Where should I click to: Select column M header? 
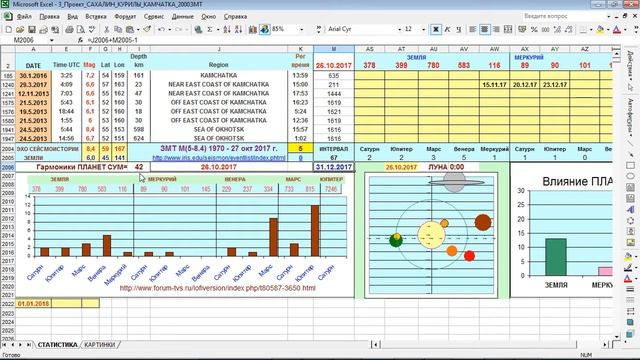334,49
